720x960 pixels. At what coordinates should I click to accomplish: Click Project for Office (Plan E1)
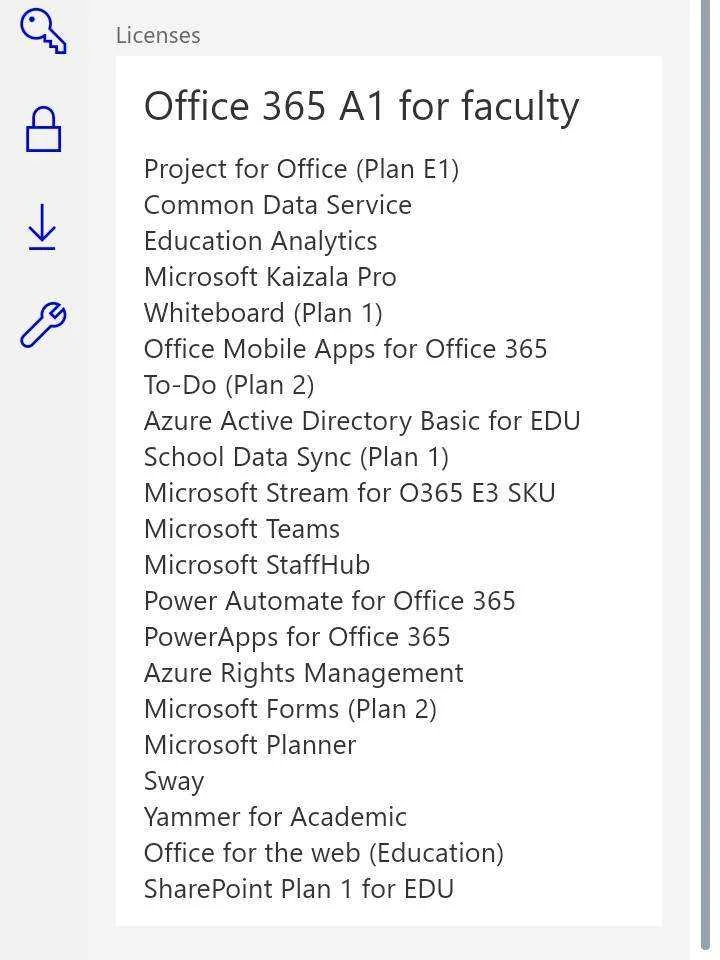[301, 170]
